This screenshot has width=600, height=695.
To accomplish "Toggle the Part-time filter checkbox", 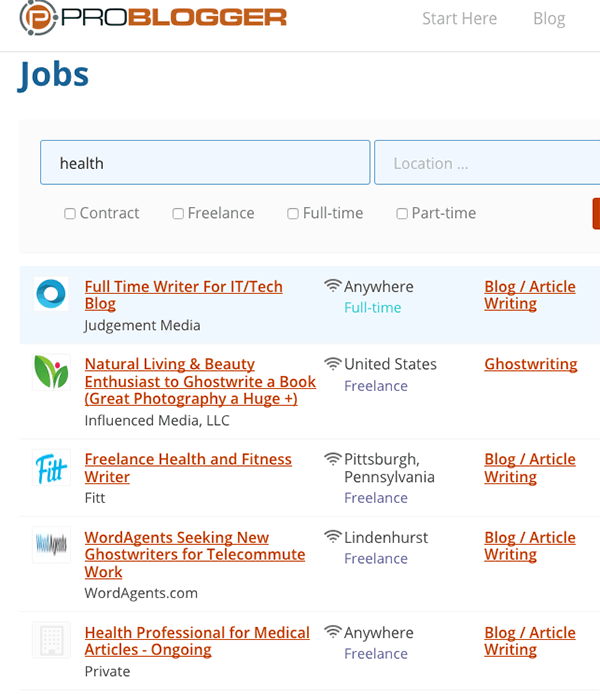I will point(402,214).
